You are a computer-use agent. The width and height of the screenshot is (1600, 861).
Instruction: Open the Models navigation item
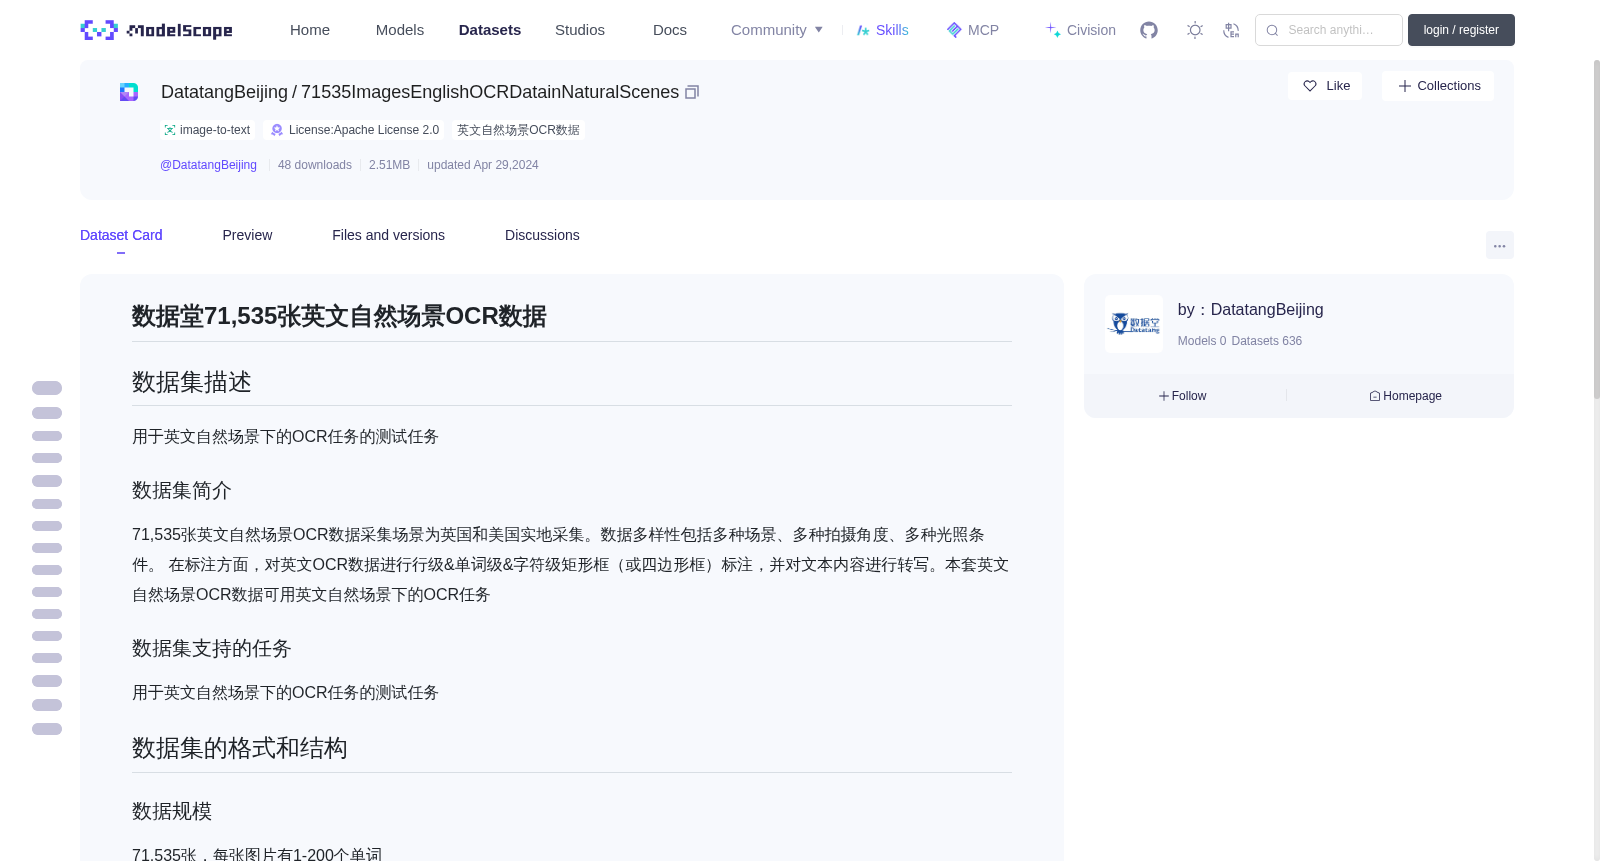click(400, 30)
